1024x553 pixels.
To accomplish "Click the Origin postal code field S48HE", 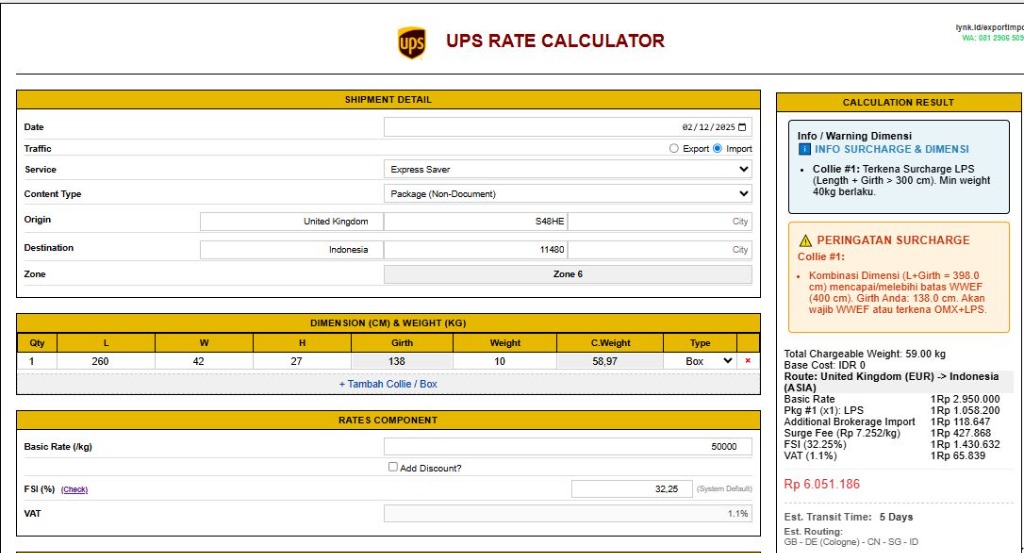I will coord(475,222).
